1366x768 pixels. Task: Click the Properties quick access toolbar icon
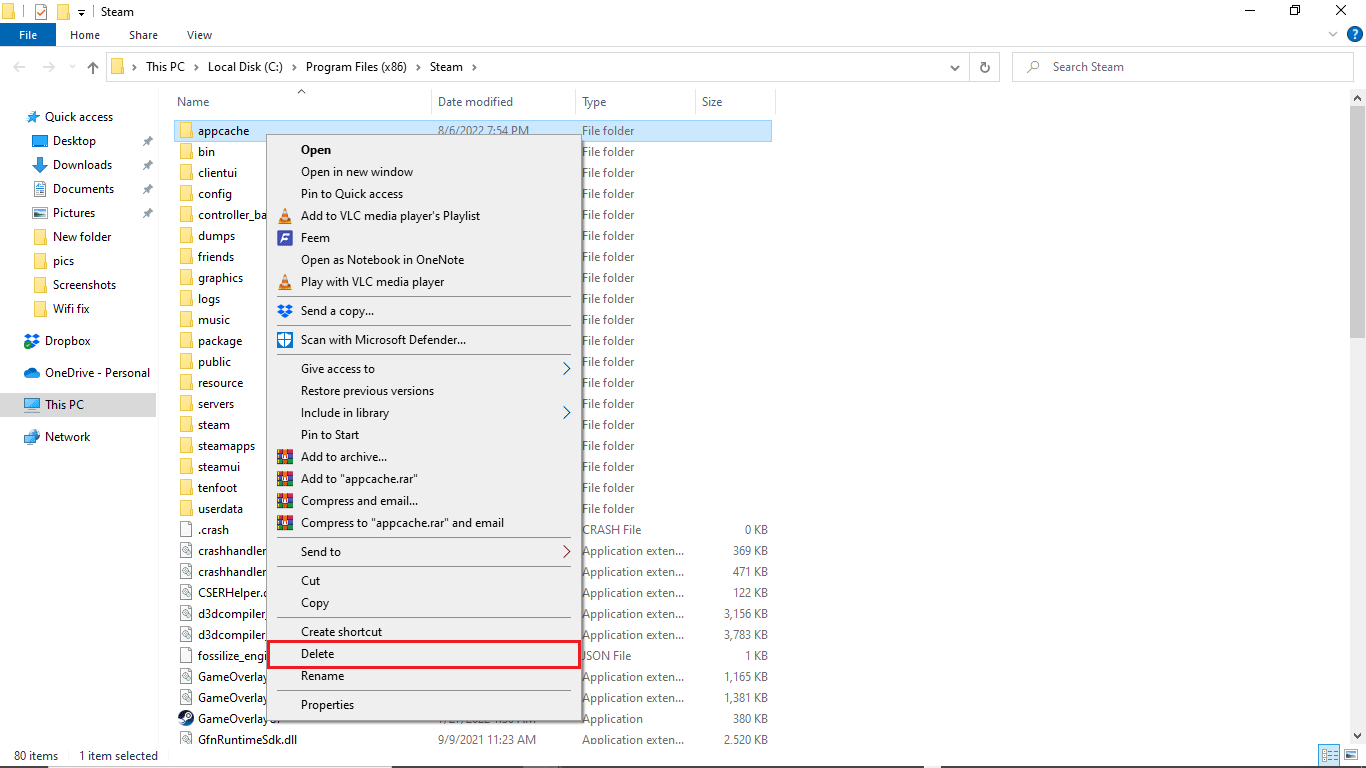[41, 12]
